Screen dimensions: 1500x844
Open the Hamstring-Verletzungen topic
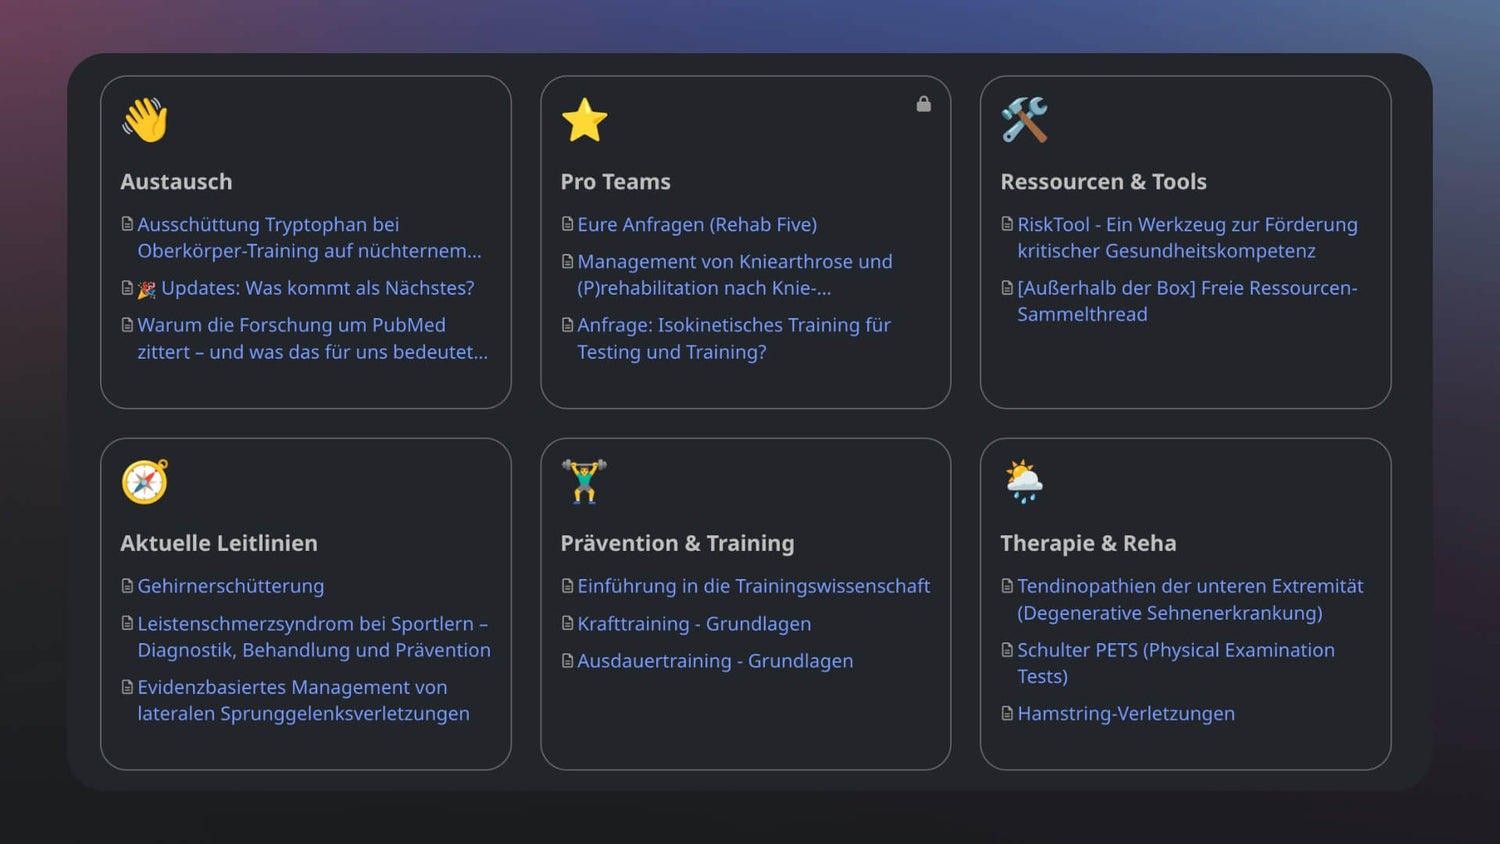point(1126,714)
